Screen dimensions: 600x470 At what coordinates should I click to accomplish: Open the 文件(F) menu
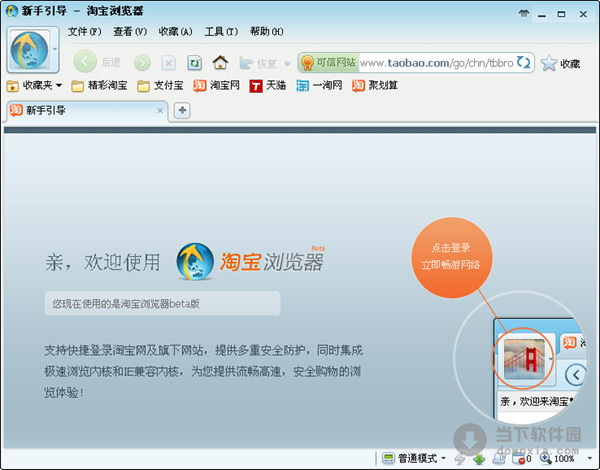point(84,31)
